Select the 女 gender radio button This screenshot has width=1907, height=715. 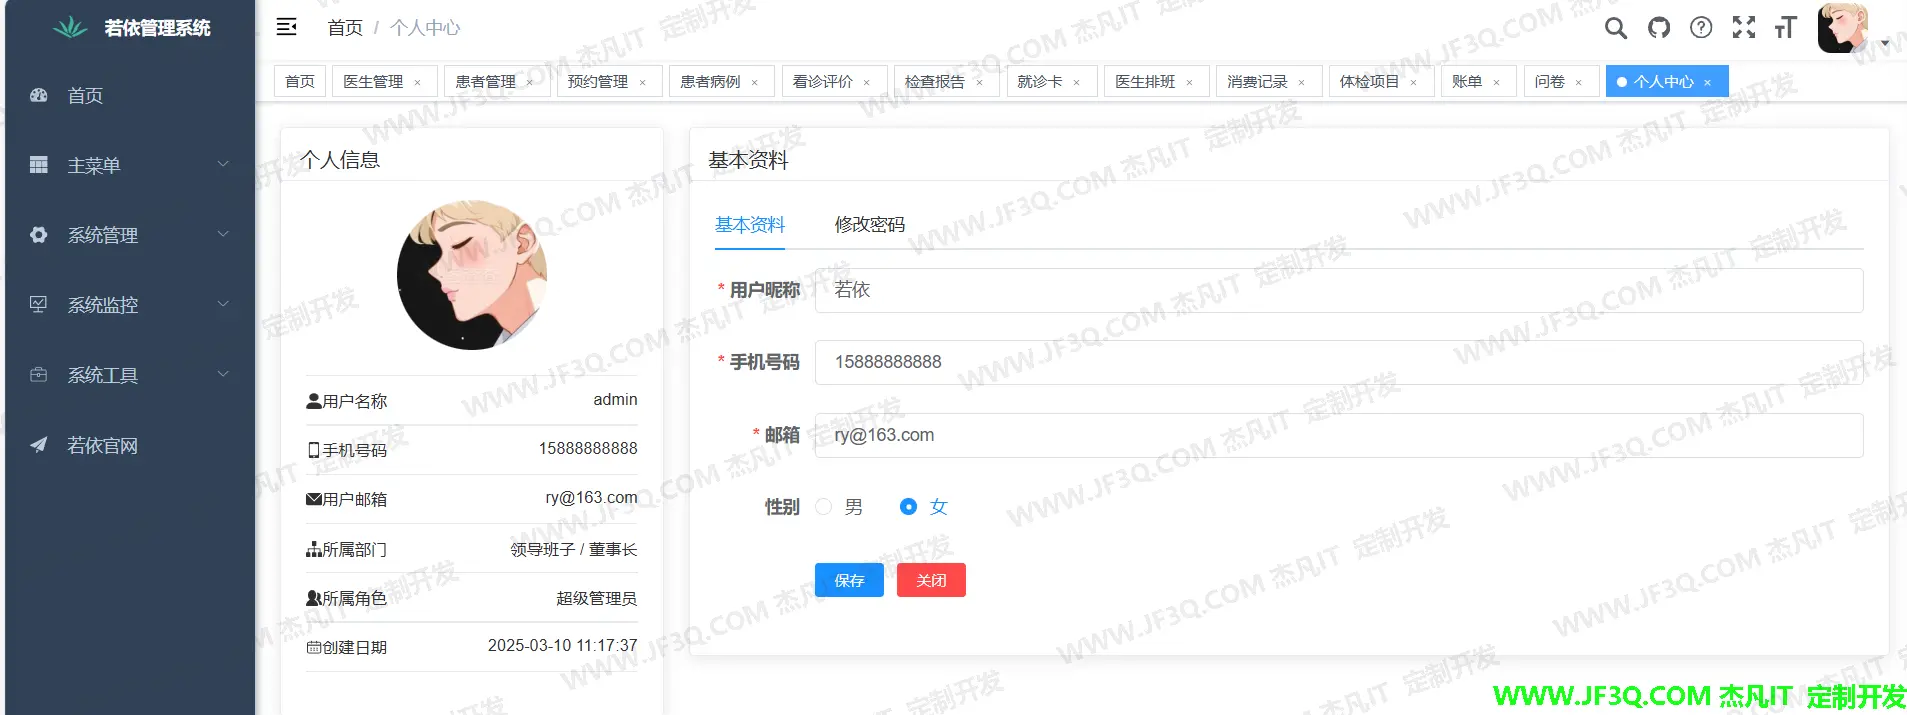point(908,507)
